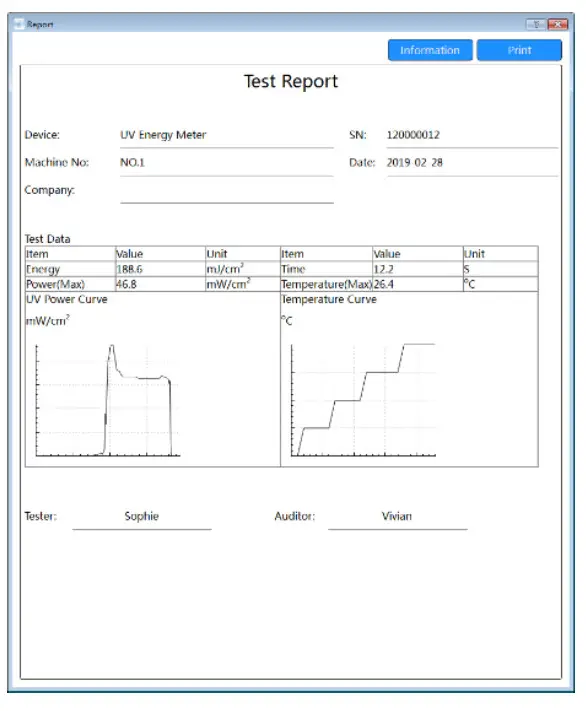Click the °C axis label above temperature chart
Screen dimensions: 586x711
coord(287,321)
